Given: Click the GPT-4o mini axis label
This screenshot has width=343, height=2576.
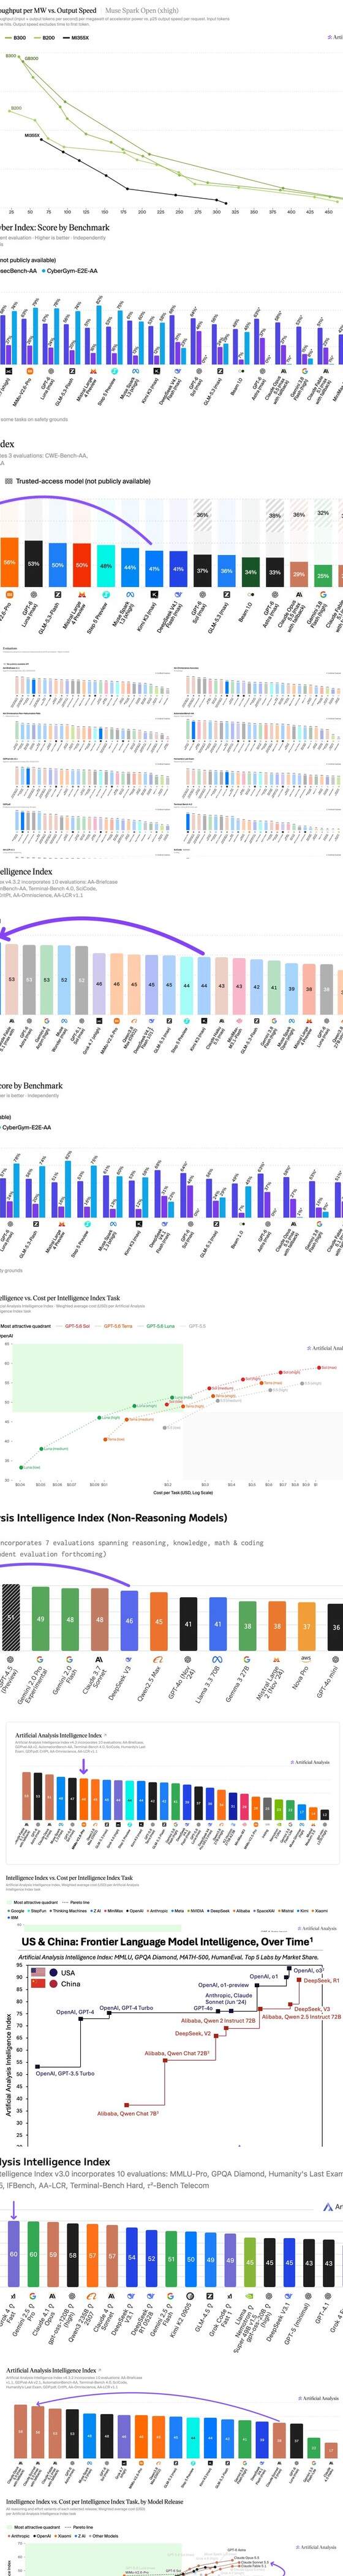Looking at the screenshot, I should pyautogui.click(x=329, y=1683).
